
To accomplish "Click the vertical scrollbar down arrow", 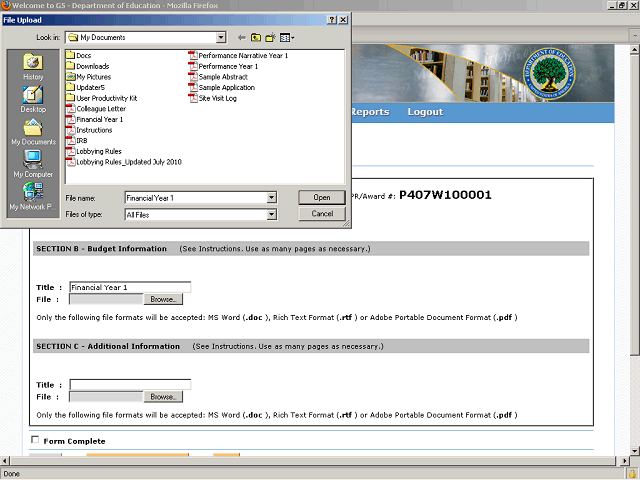I will 634,451.
